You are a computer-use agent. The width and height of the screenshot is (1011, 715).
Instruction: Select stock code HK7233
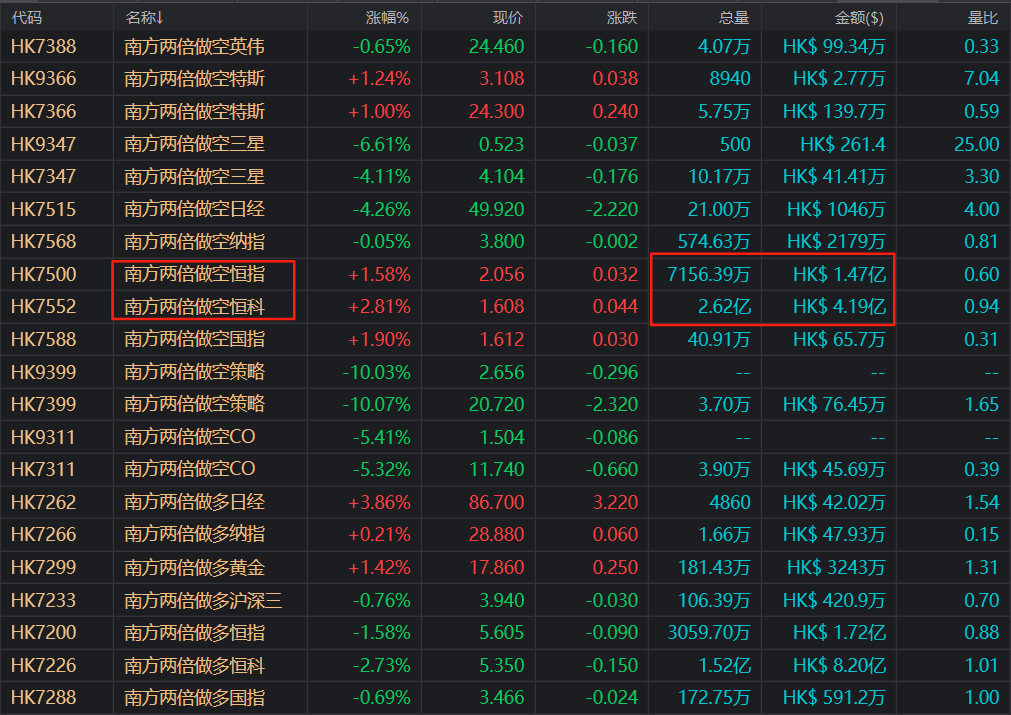(x=43, y=600)
